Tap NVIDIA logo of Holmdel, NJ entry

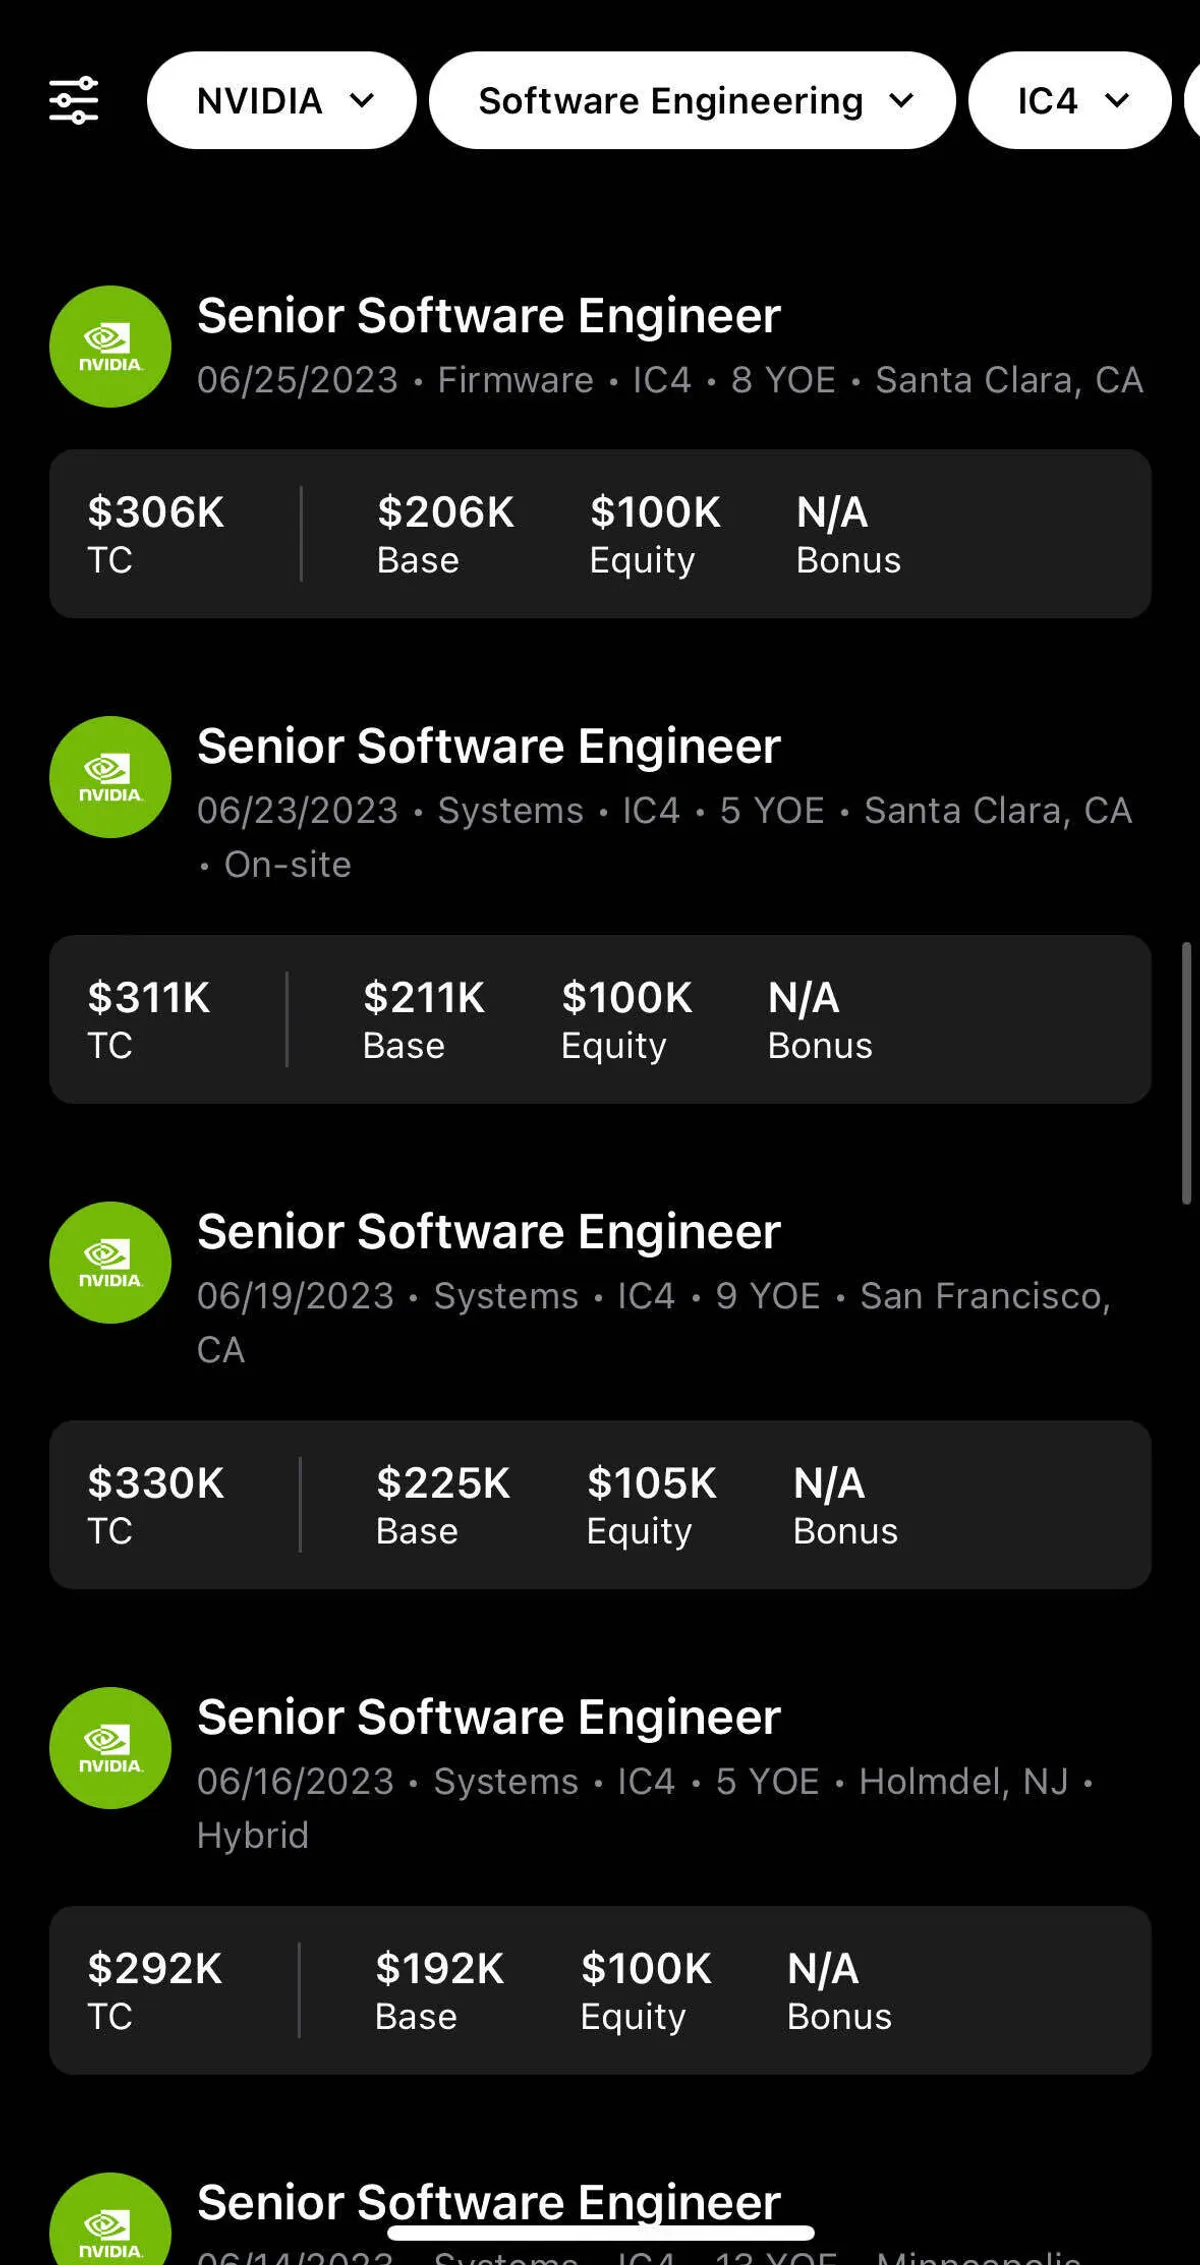click(110, 1748)
